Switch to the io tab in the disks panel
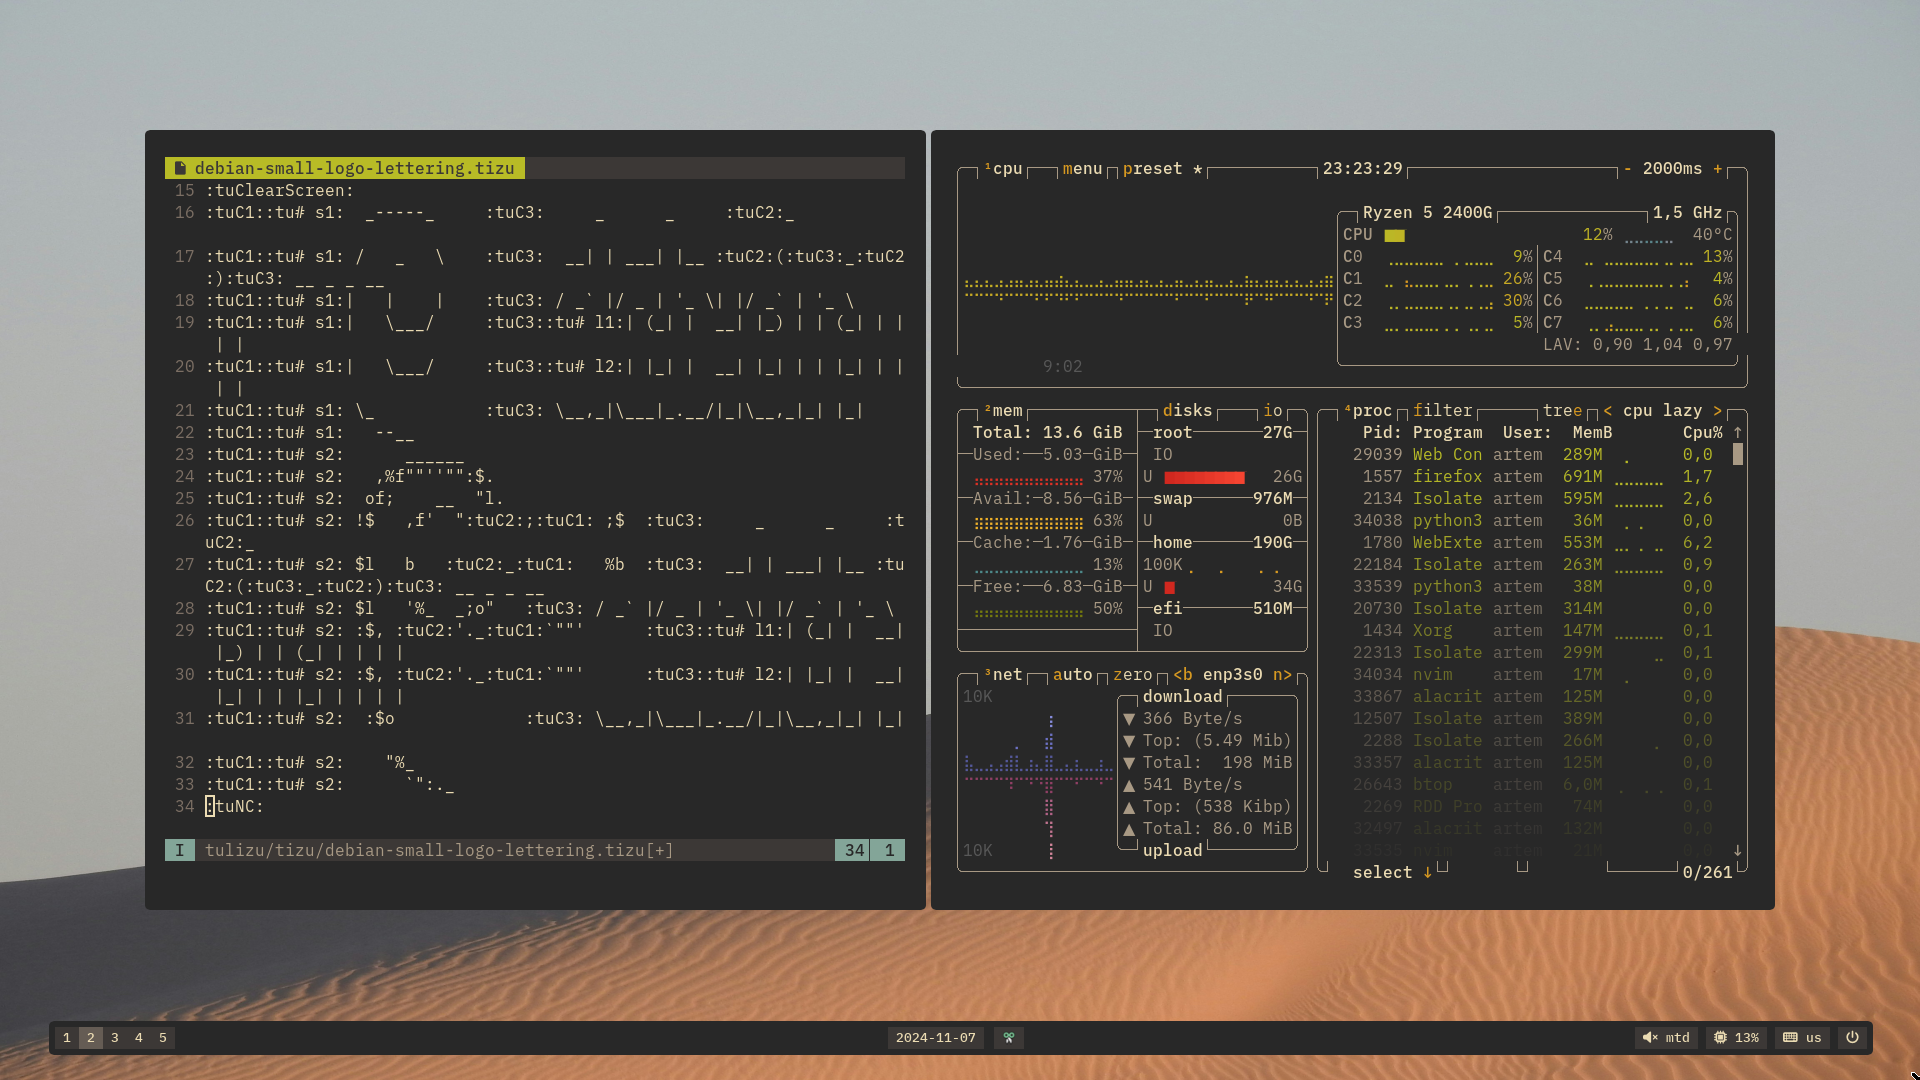Image resolution: width=1920 pixels, height=1080 pixels. [1271, 410]
